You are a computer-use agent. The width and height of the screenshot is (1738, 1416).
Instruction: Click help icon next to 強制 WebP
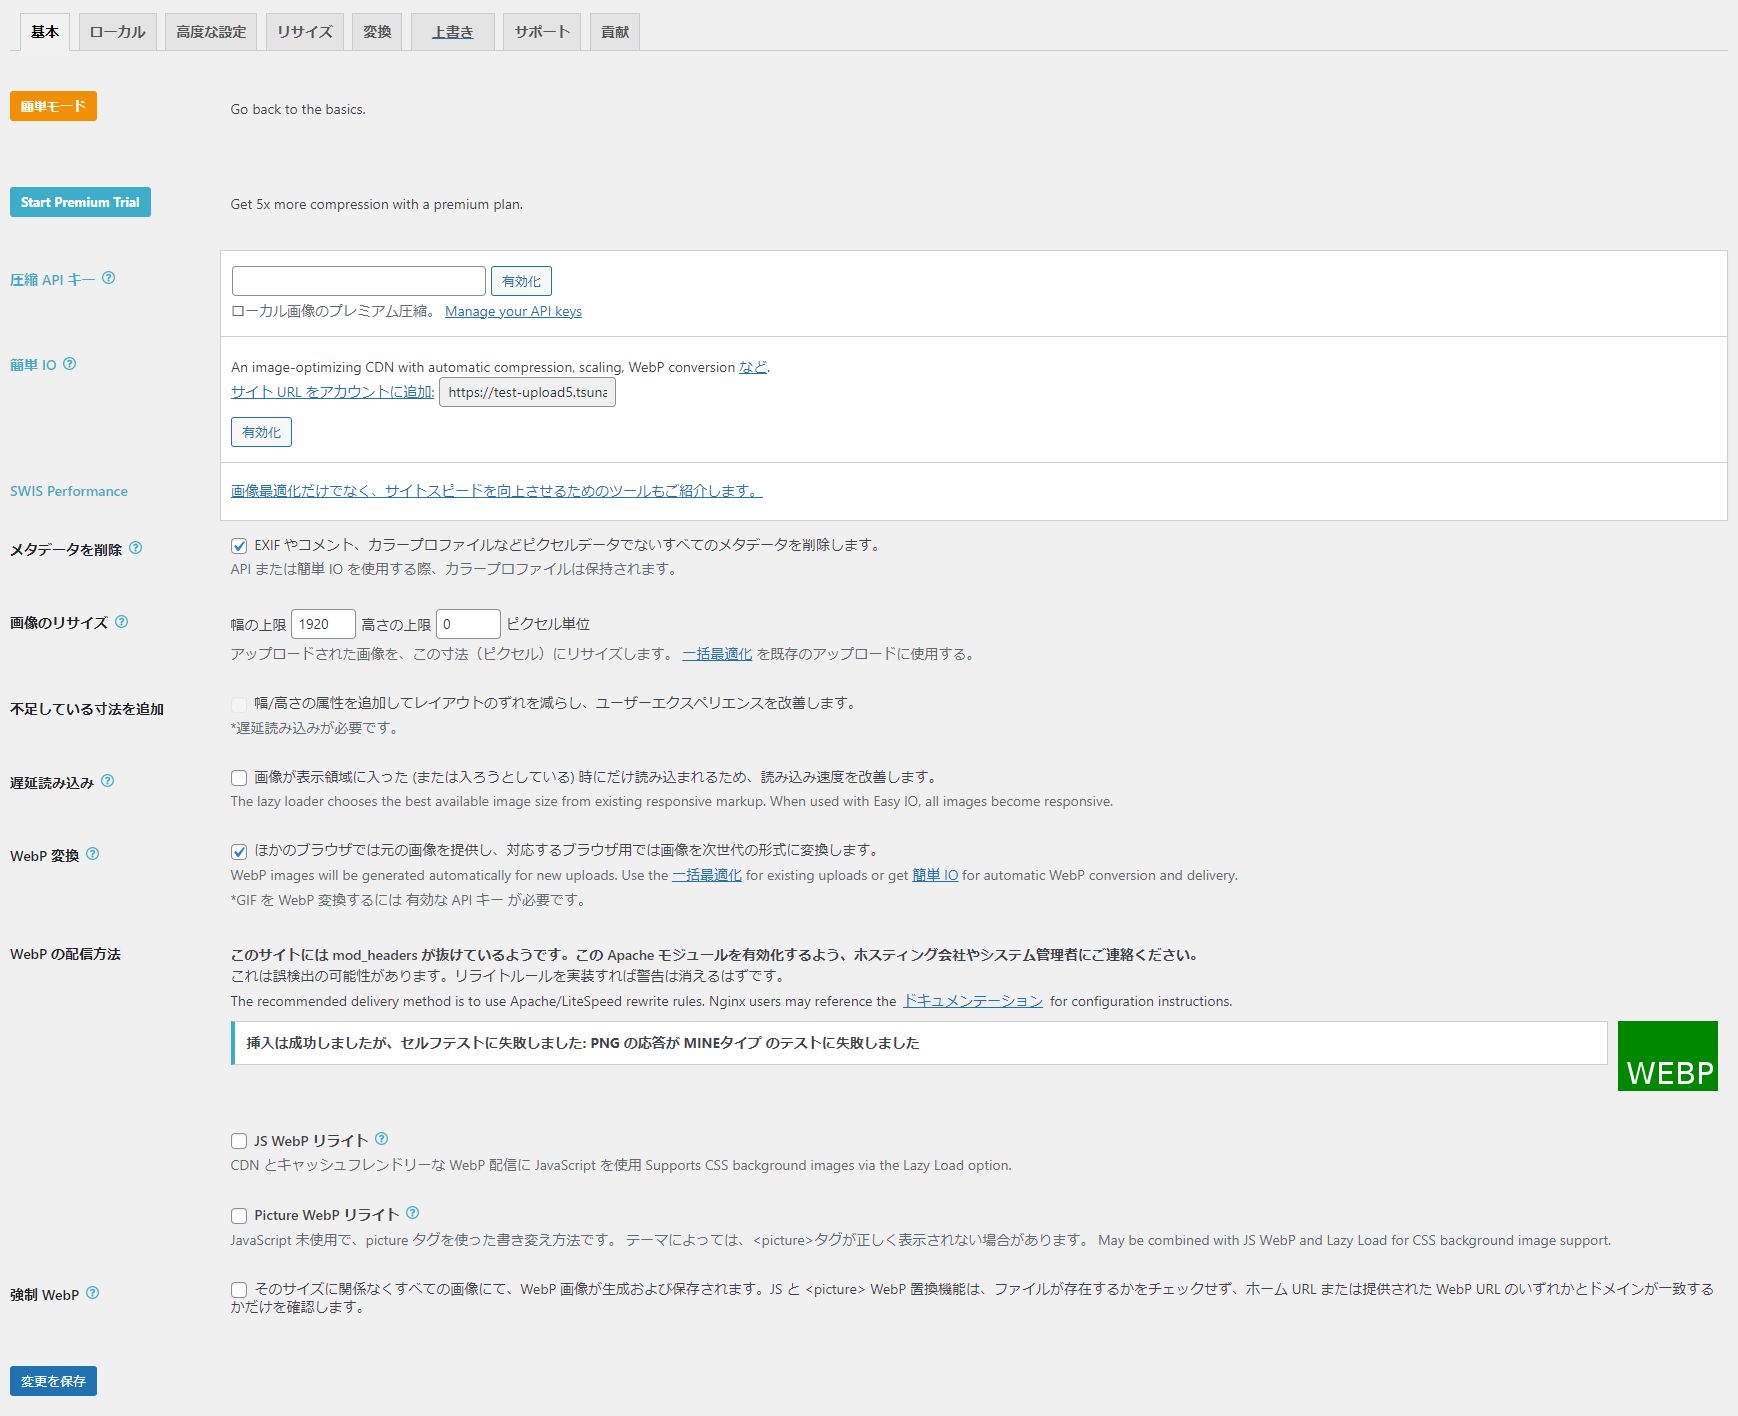coord(93,1293)
